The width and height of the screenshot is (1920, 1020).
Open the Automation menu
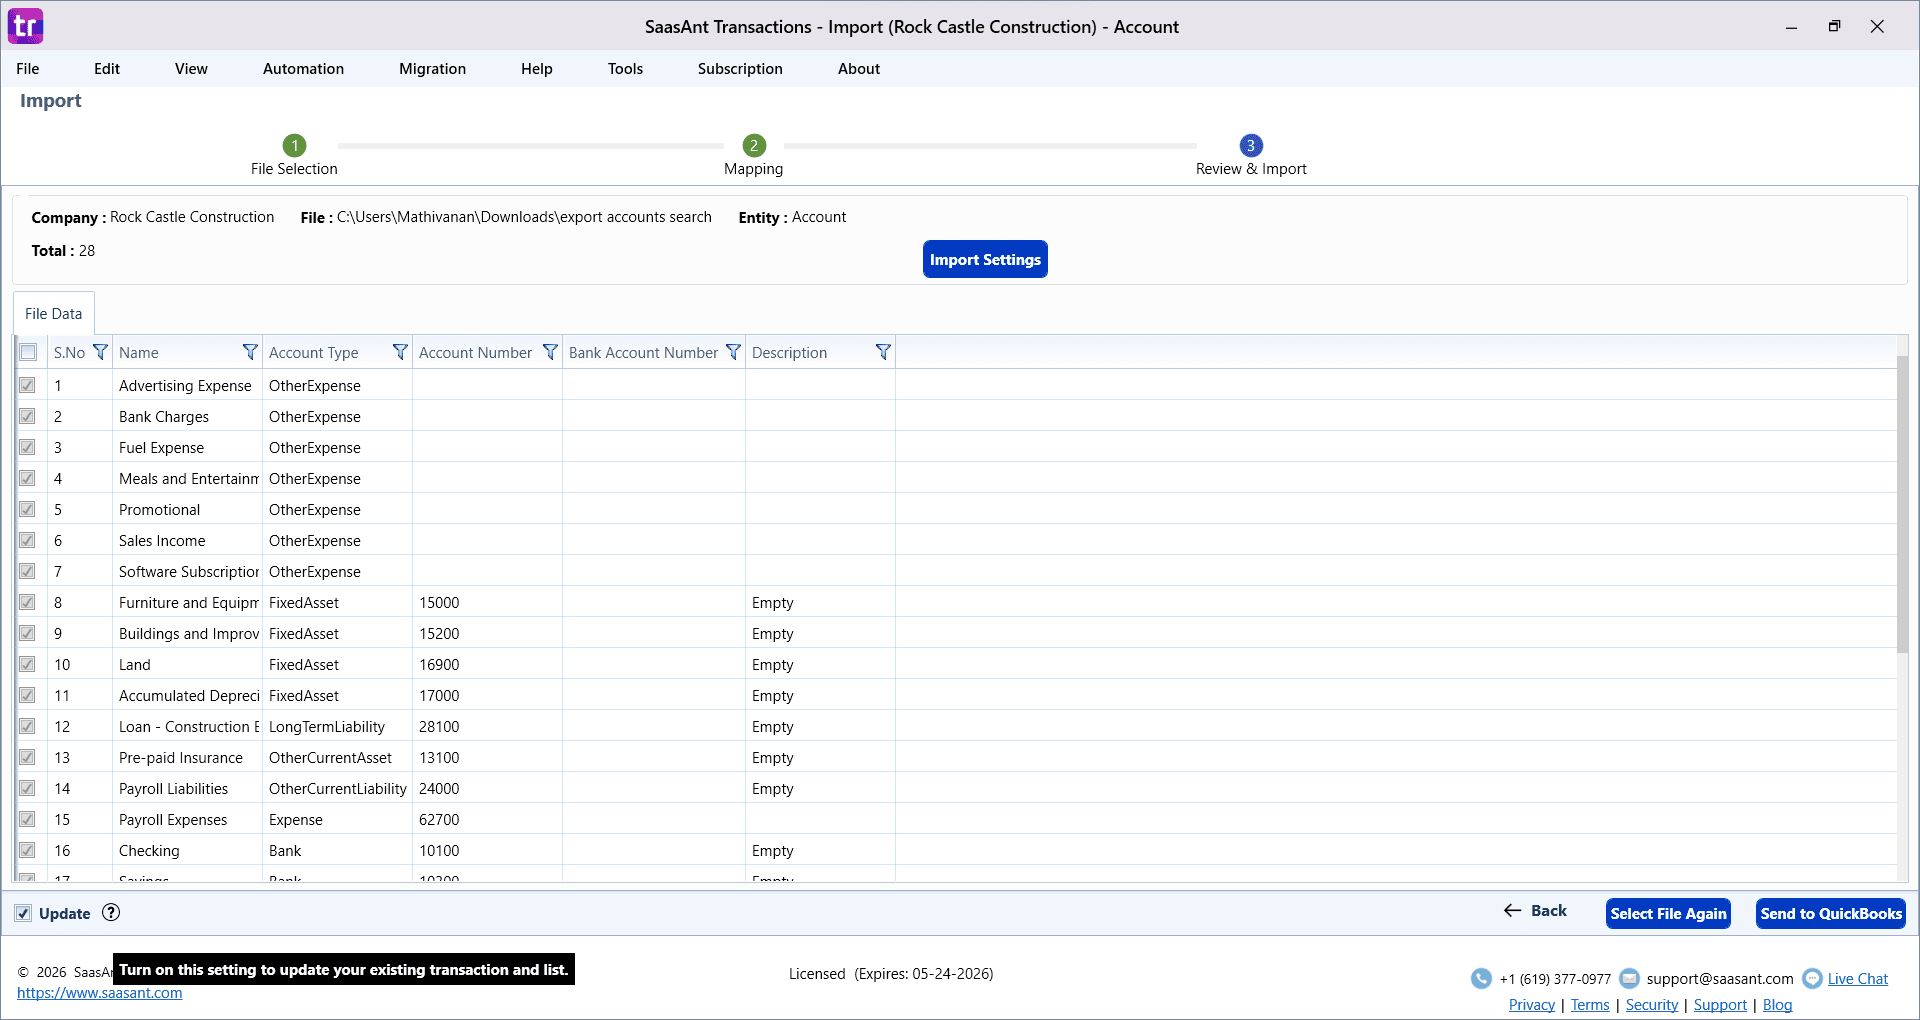pos(302,68)
